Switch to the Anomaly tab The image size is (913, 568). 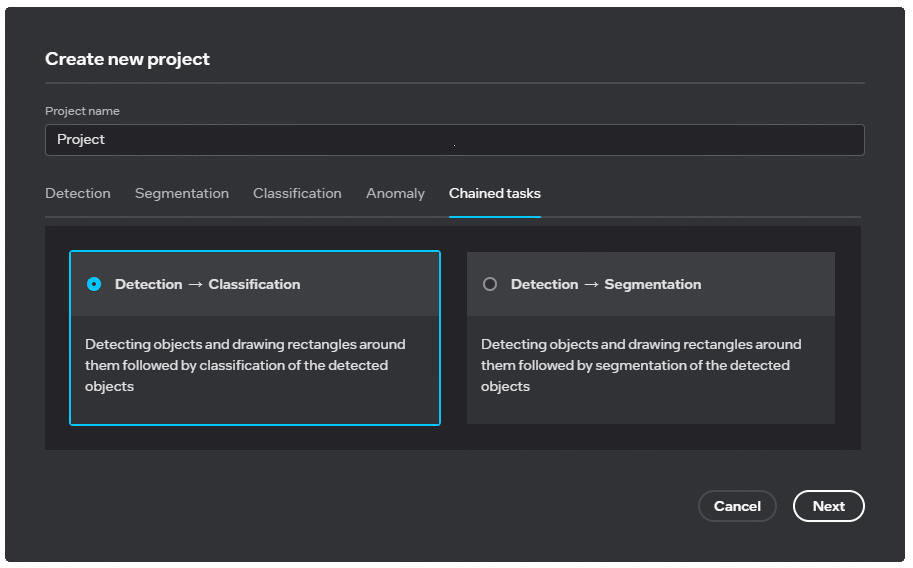395,193
